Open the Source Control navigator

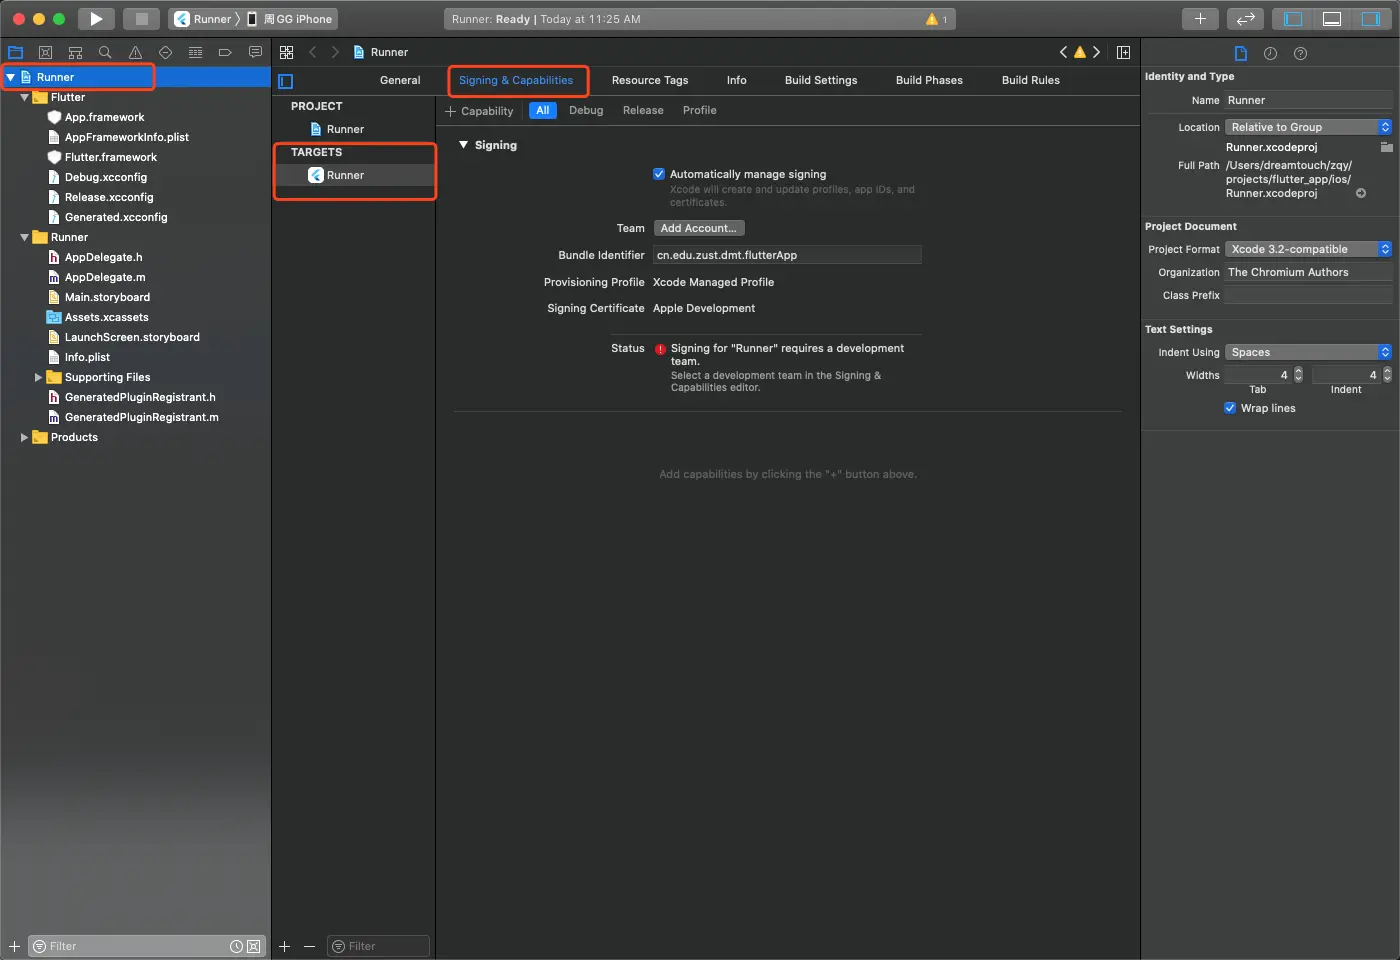45,52
